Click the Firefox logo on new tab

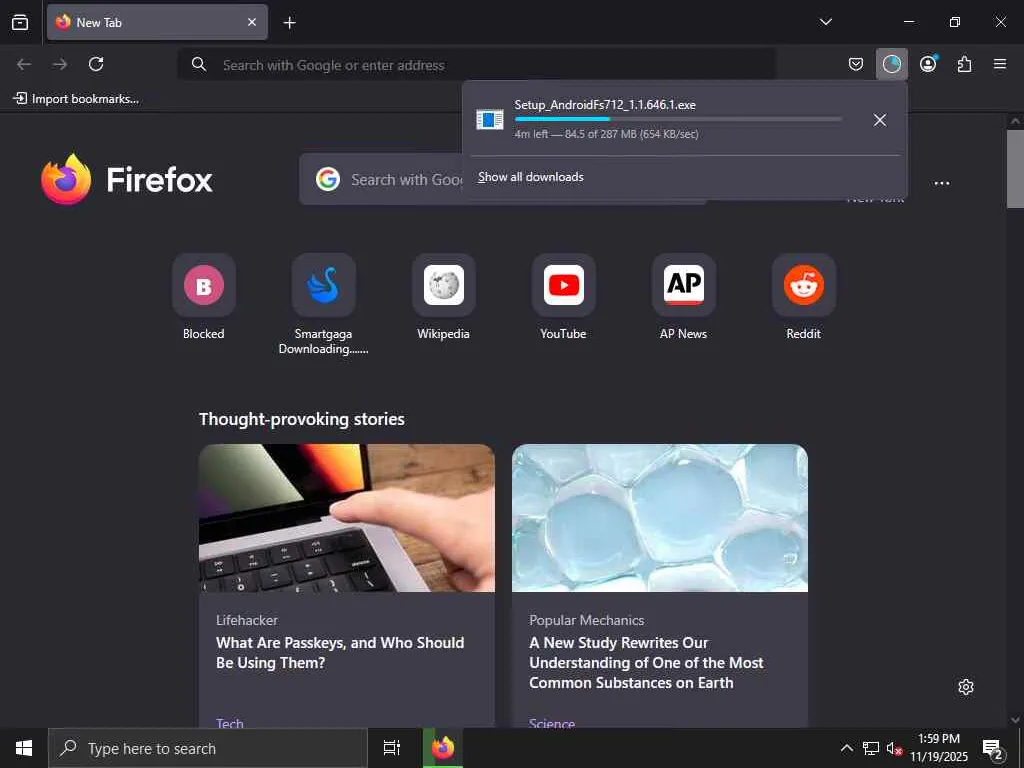[127, 179]
